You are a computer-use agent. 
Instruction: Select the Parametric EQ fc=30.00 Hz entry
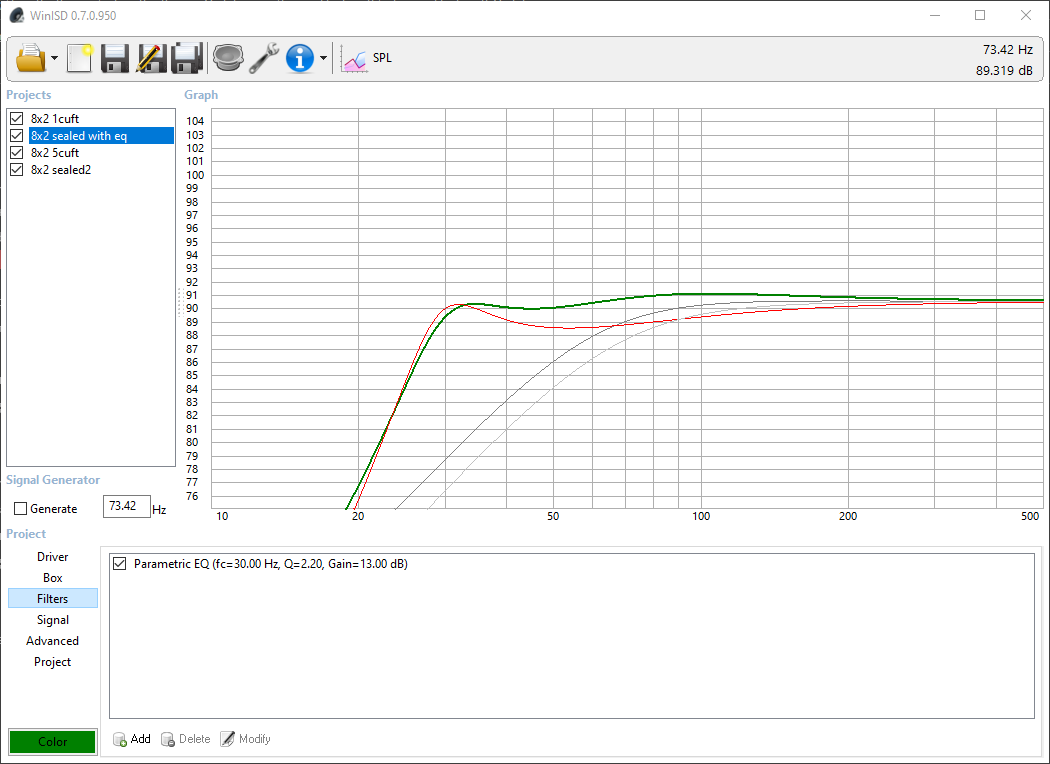[x=271, y=564]
